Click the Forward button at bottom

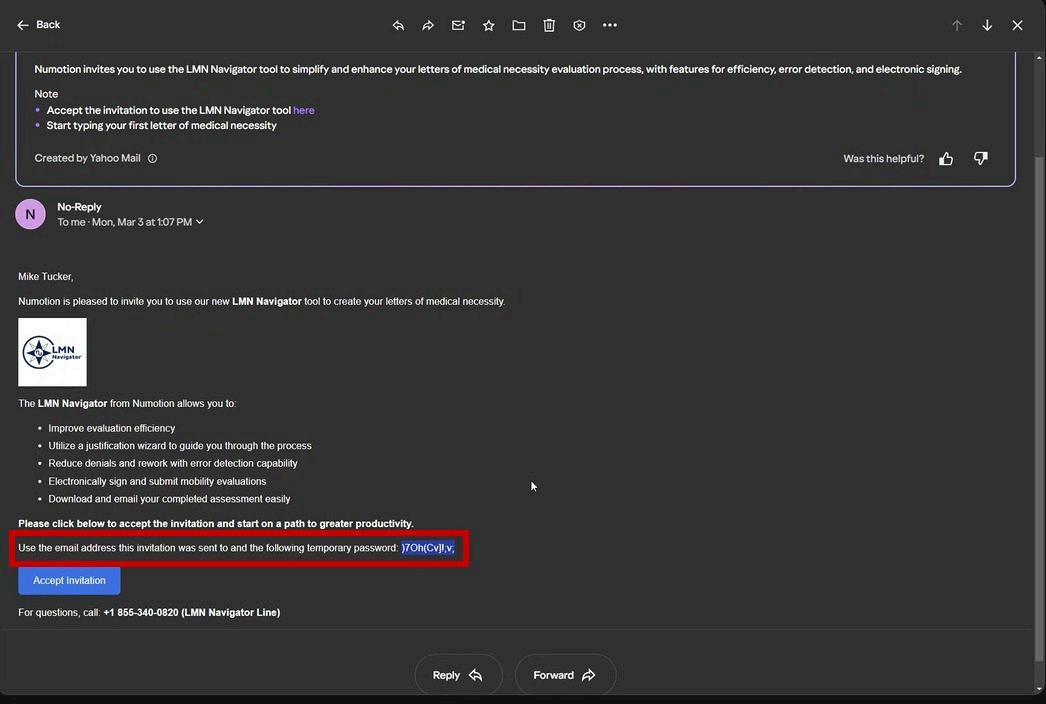pos(564,675)
